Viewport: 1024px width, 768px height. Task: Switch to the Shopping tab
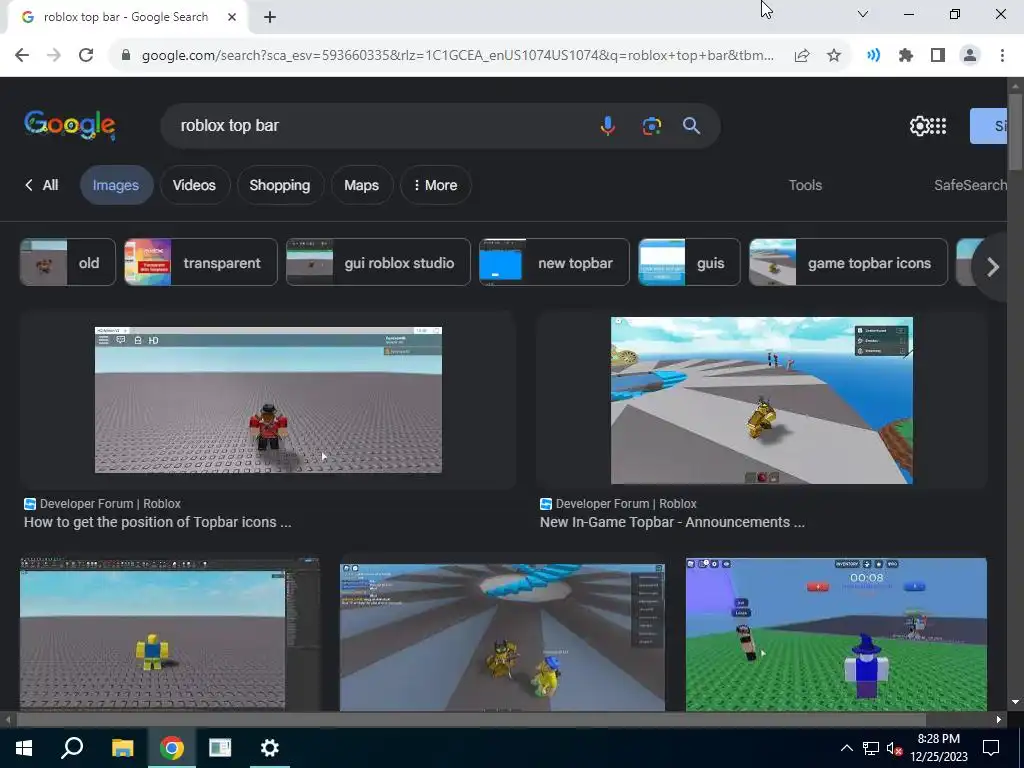tap(280, 185)
